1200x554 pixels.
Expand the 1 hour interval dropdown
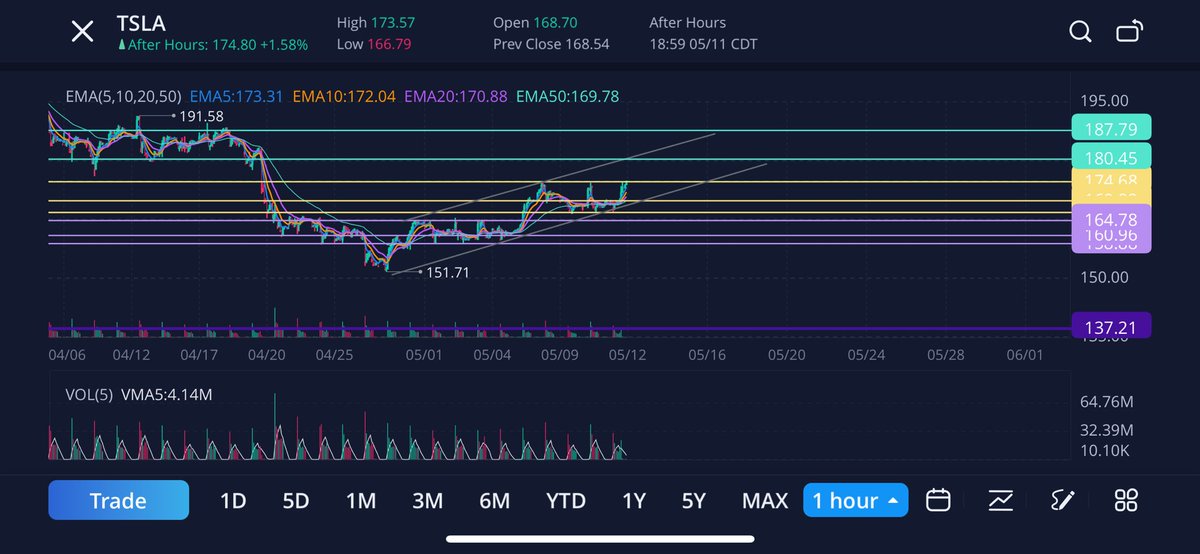[855, 500]
